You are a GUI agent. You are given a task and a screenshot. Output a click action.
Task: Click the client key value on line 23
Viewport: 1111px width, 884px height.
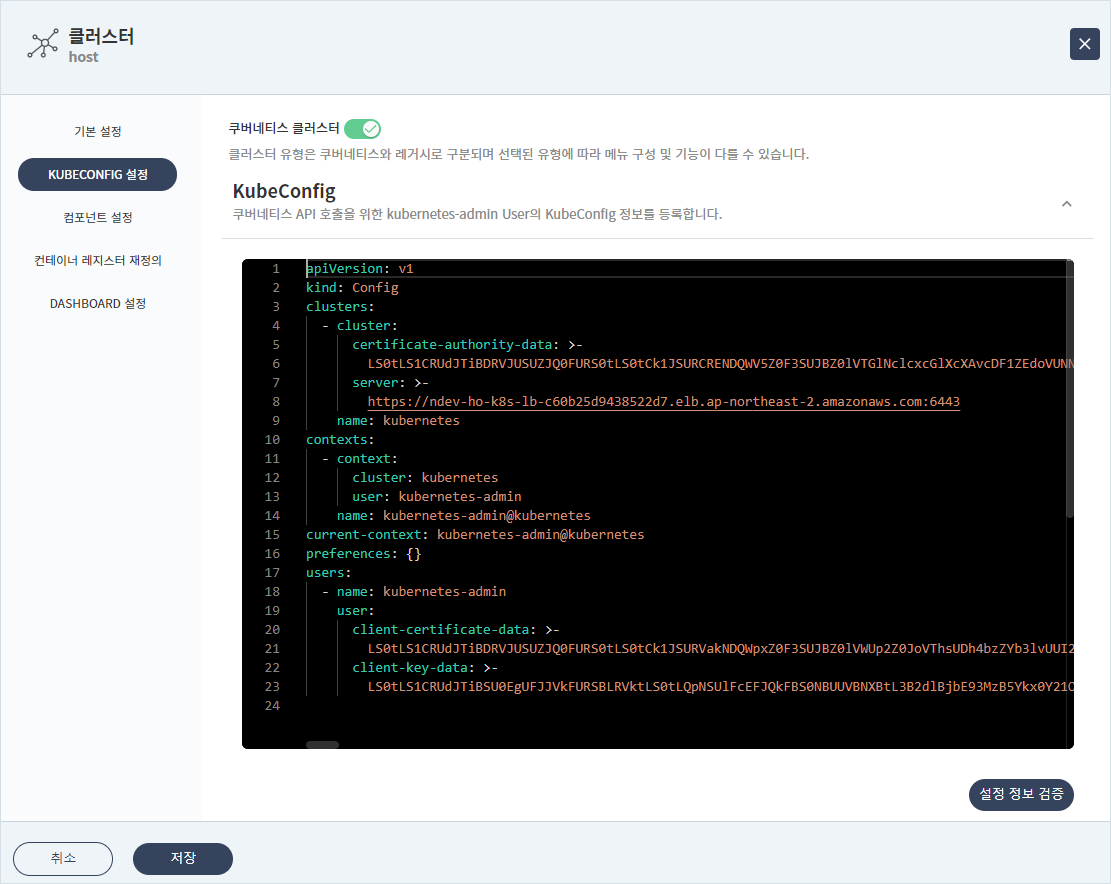pyautogui.click(x=721, y=687)
